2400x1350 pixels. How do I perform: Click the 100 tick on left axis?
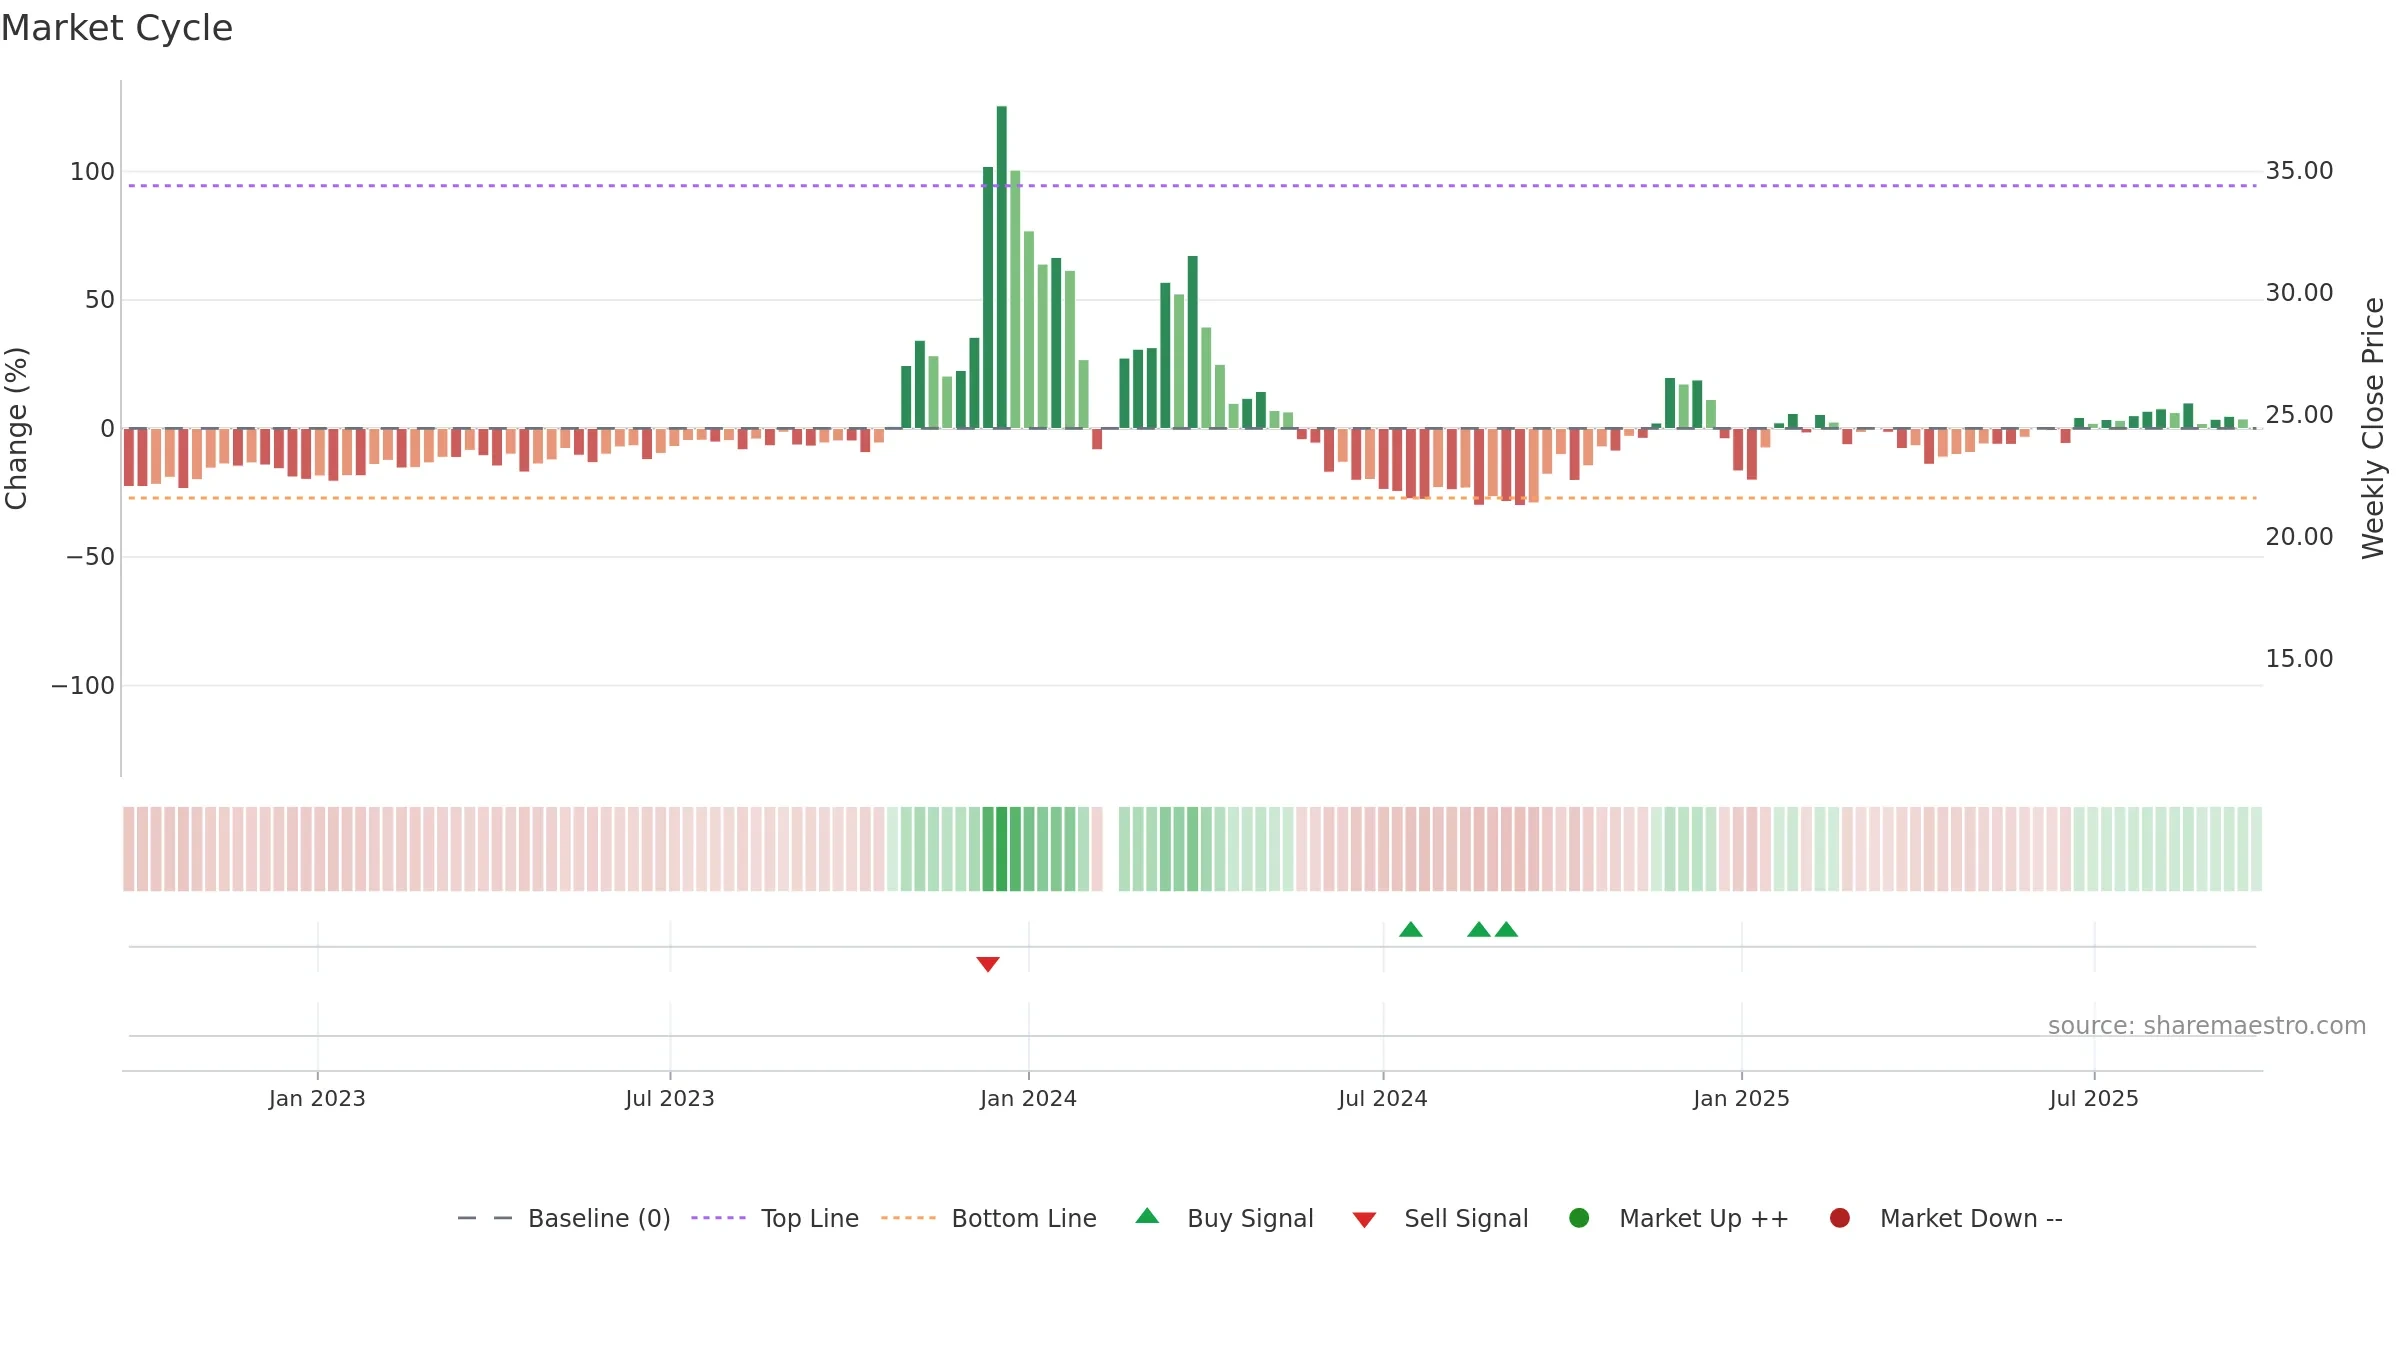[x=92, y=172]
